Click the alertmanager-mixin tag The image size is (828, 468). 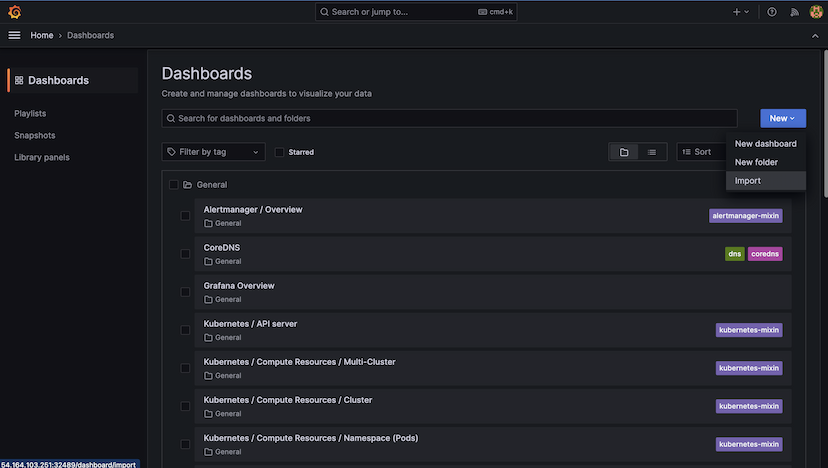click(x=746, y=216)
